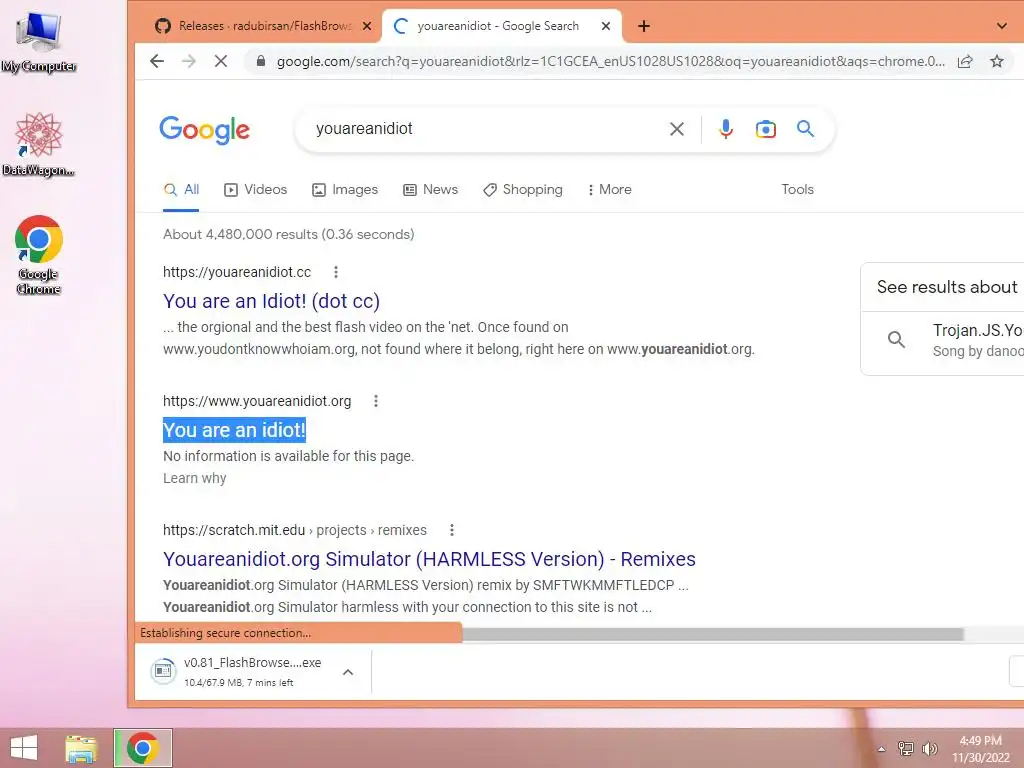Open File Explorer from taskbar
Screen dimensions: 1024x768
(x=81, y=748)
